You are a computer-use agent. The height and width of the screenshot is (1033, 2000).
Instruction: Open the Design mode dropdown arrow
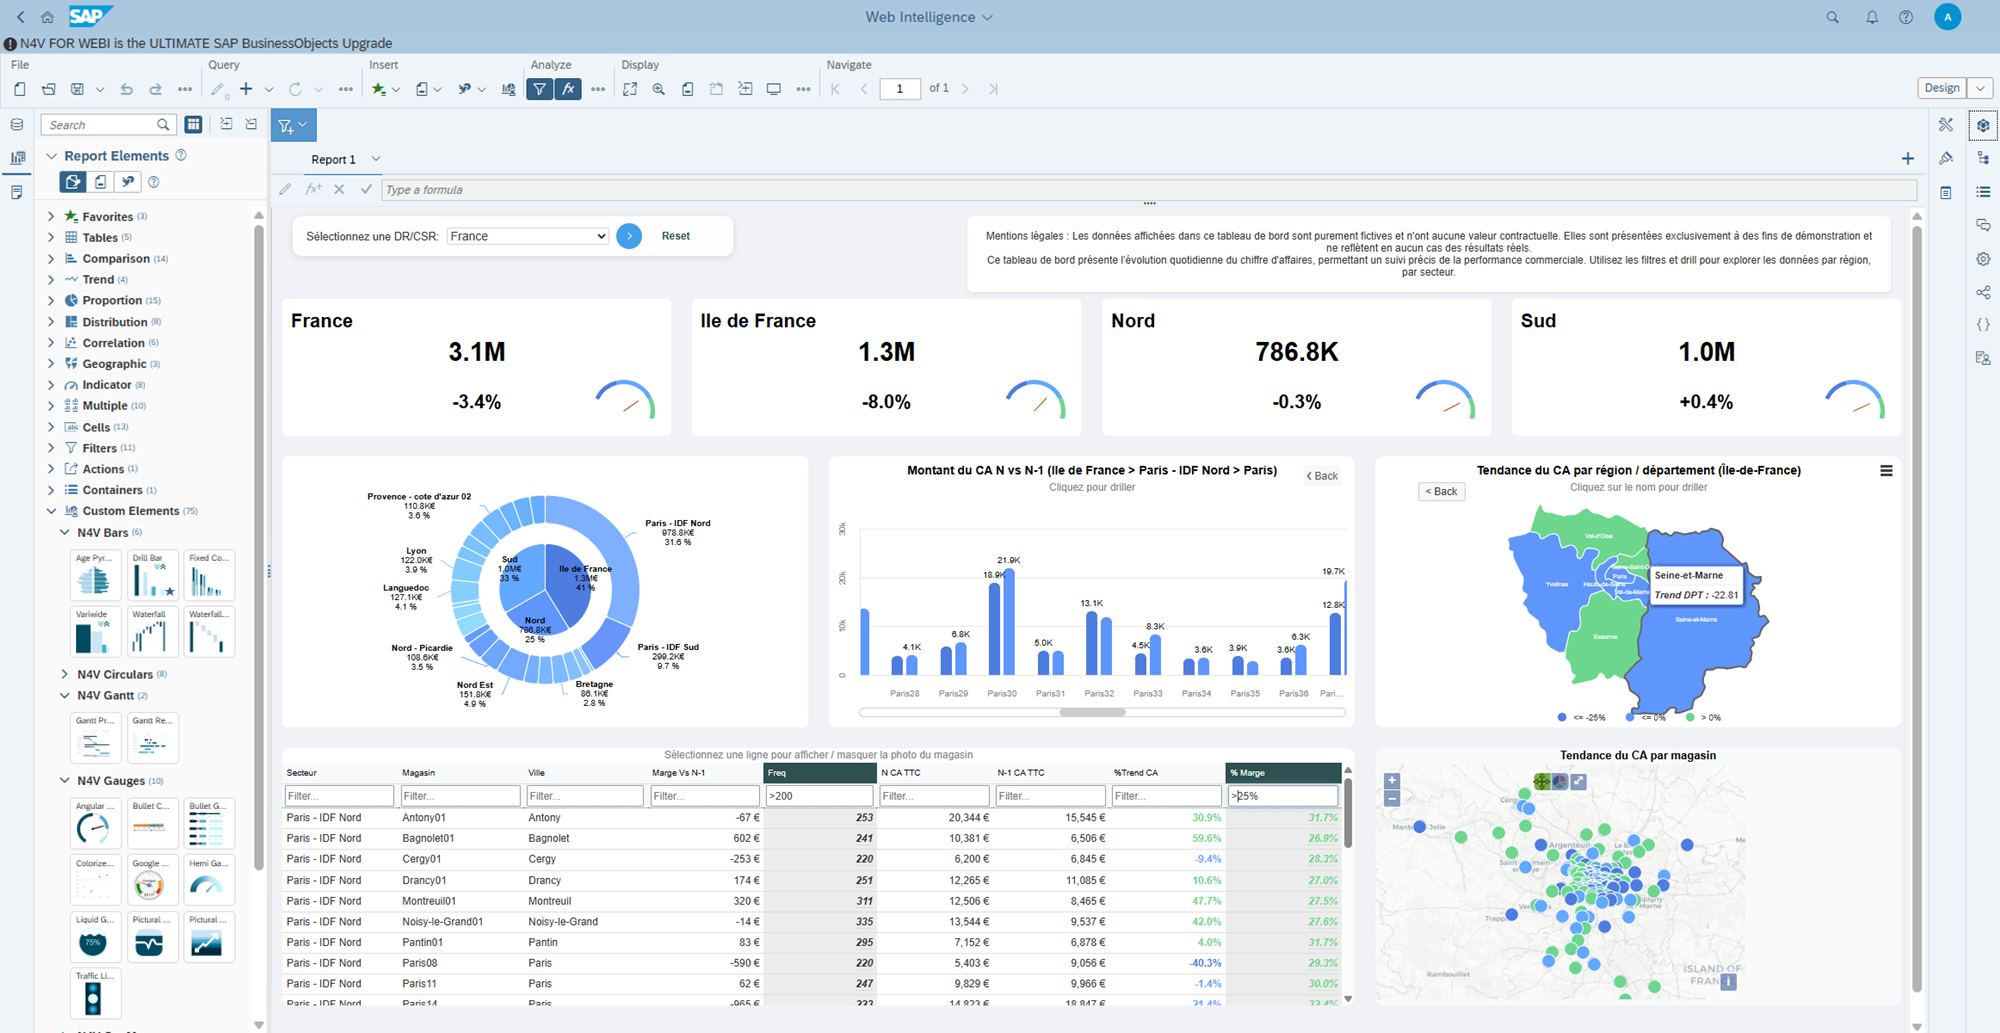1980,88
